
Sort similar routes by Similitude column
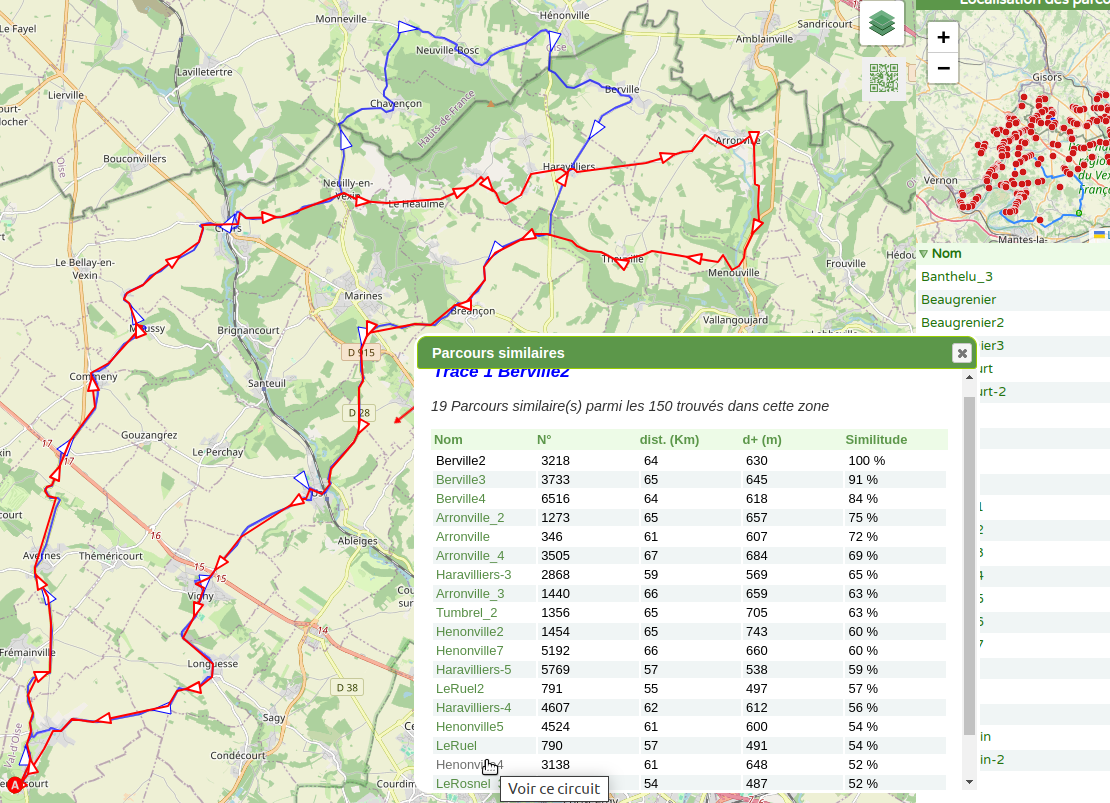click(x=876, y=440)
